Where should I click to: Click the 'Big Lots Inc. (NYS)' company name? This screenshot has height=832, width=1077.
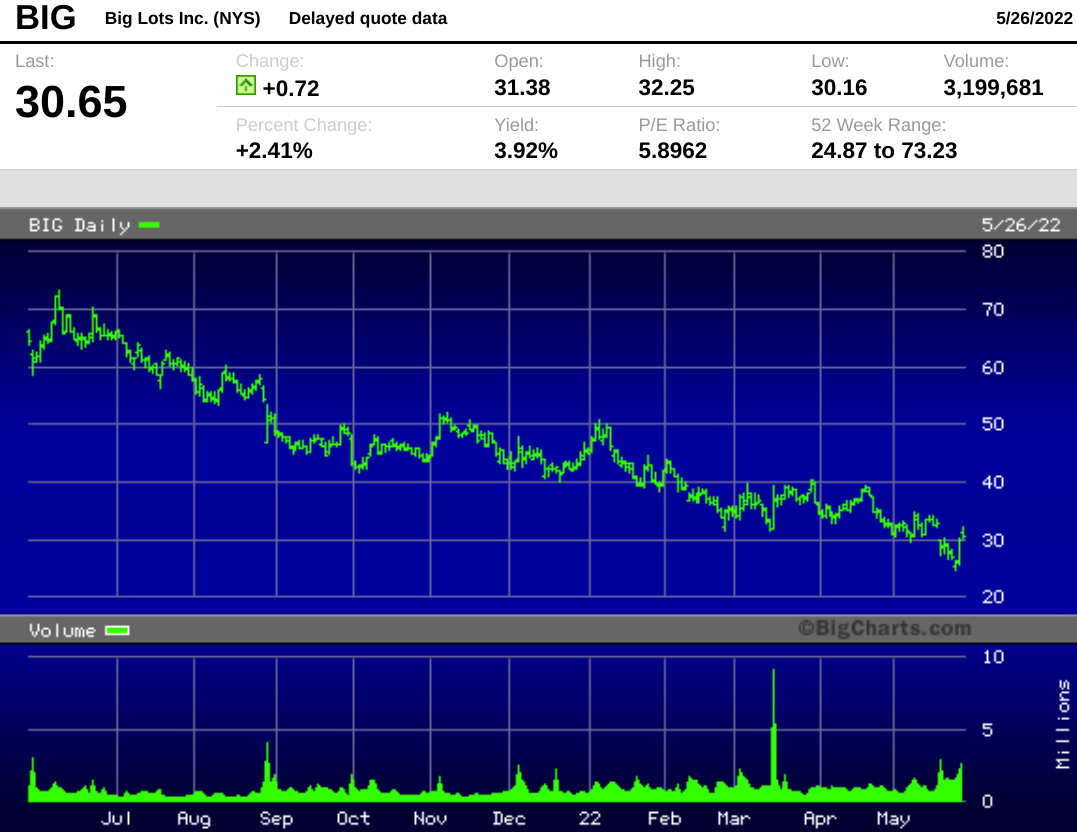coord(182,19)
